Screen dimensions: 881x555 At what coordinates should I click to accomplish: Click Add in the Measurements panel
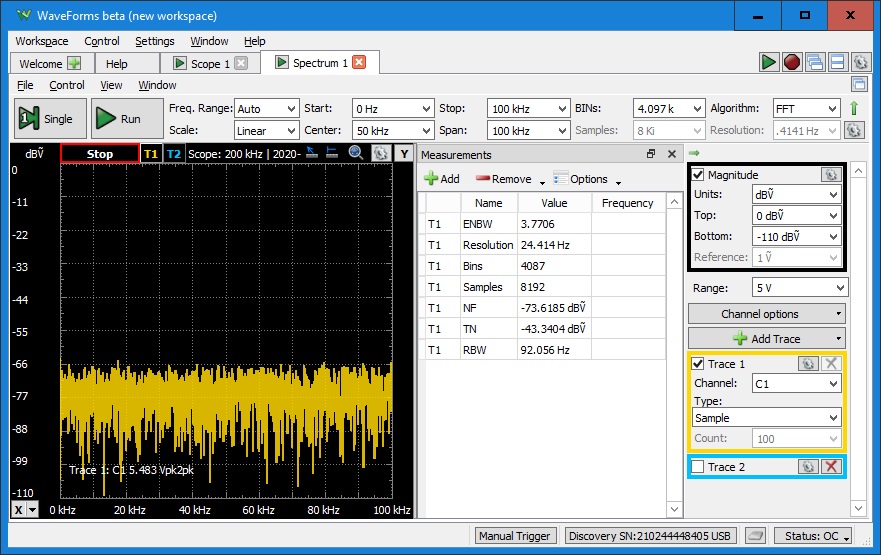coord(441,179)
